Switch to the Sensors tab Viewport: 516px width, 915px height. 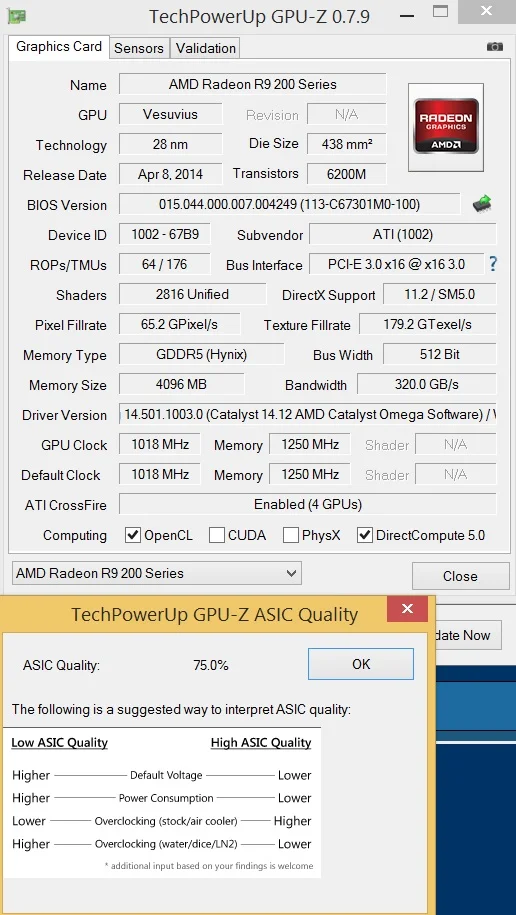click(139, 48)
